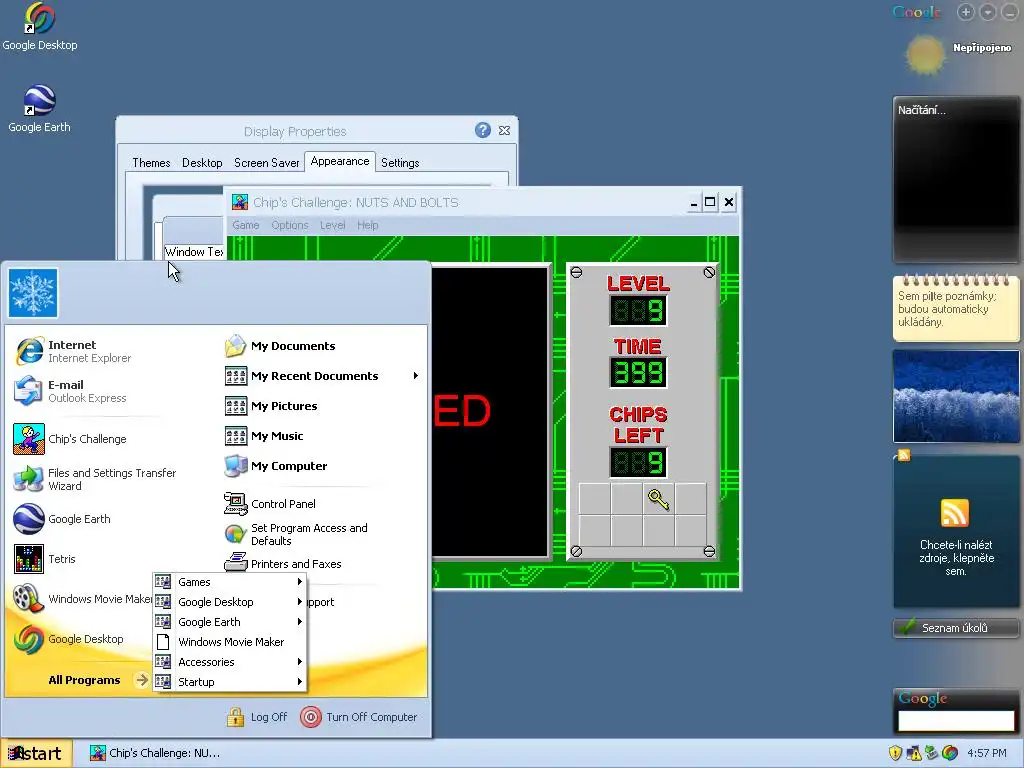Click the Načítání loading gadget panel
Image resolution: width=1024 pixels, height=768 pixels.
click(x=955, y=179)
